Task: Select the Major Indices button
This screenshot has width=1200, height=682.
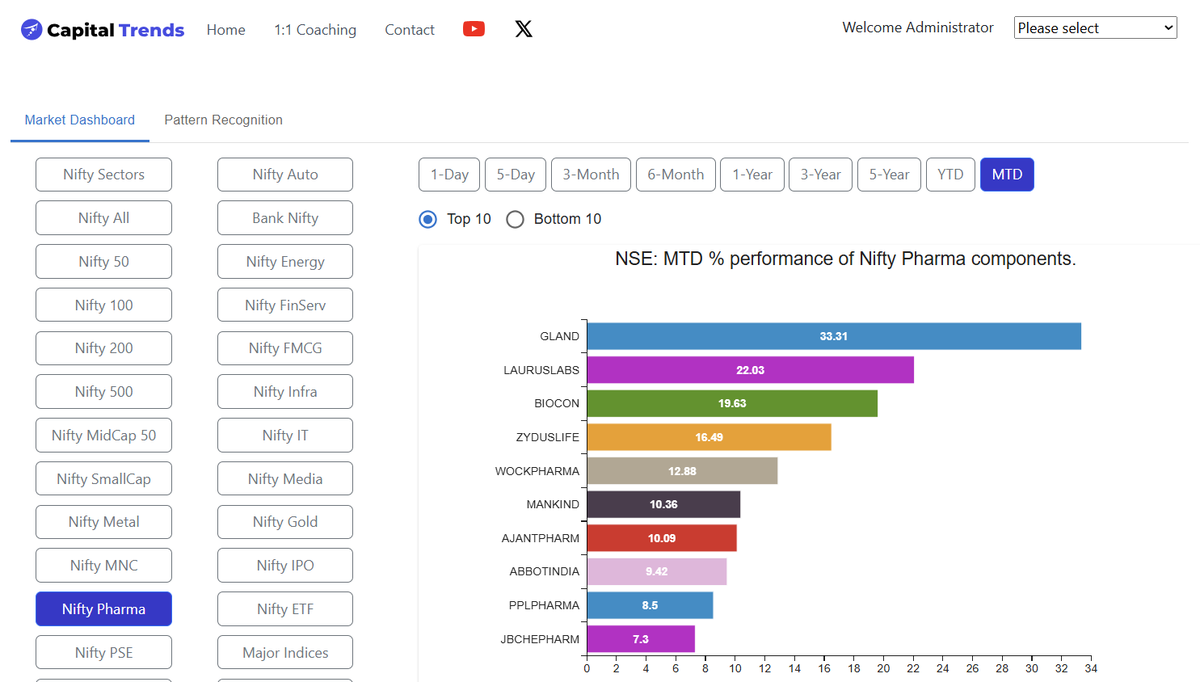Action: 285,652
